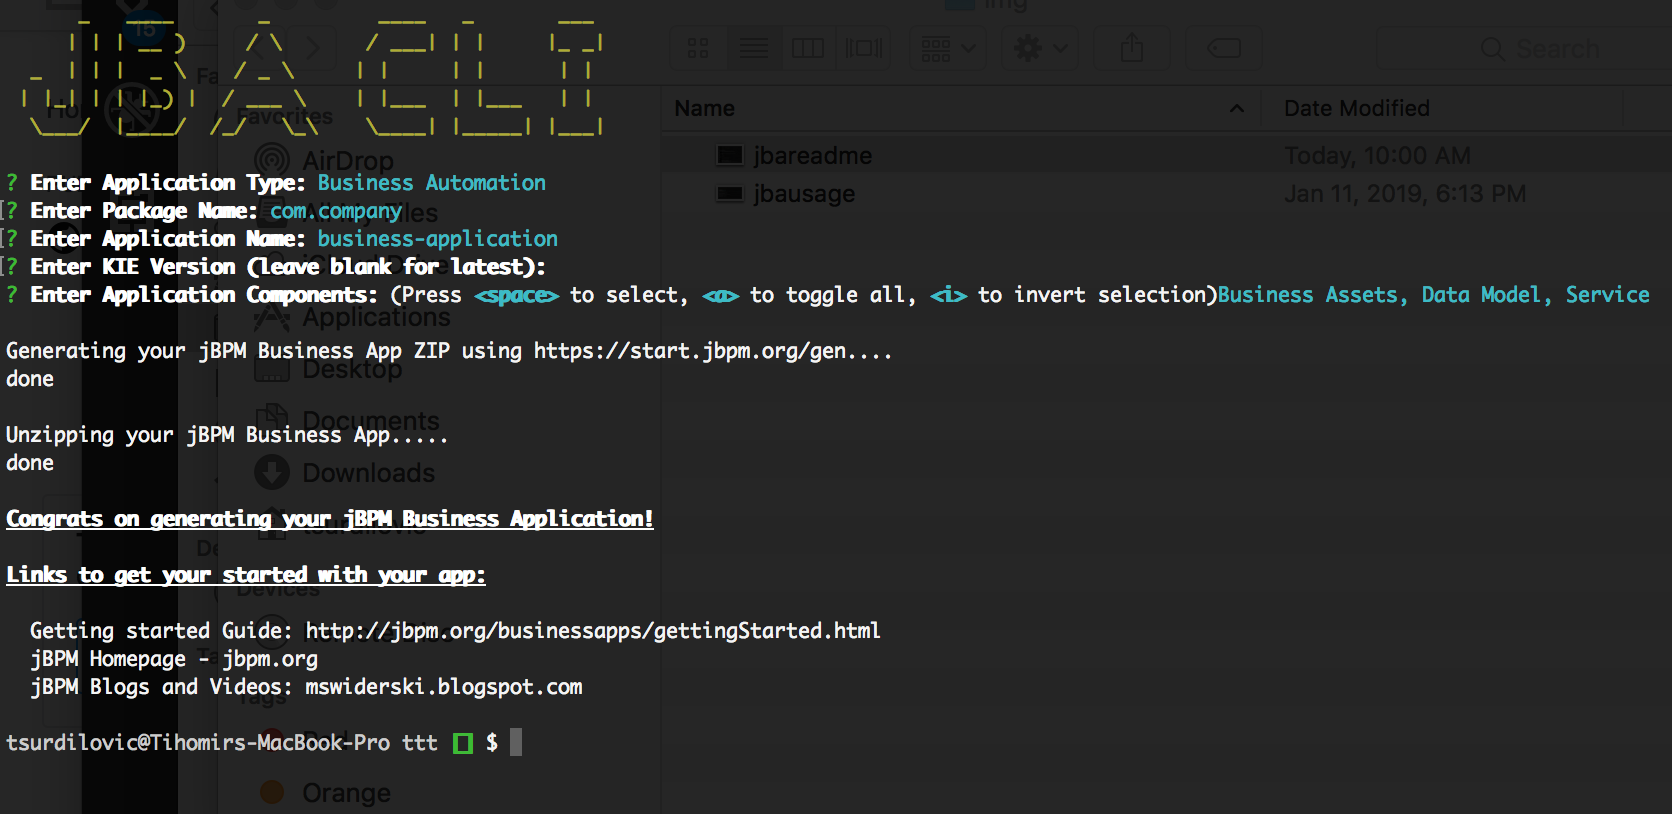Click the 'com.company' package name text
The width and height of the screenshot is (1672, 814).
(336, 211)
